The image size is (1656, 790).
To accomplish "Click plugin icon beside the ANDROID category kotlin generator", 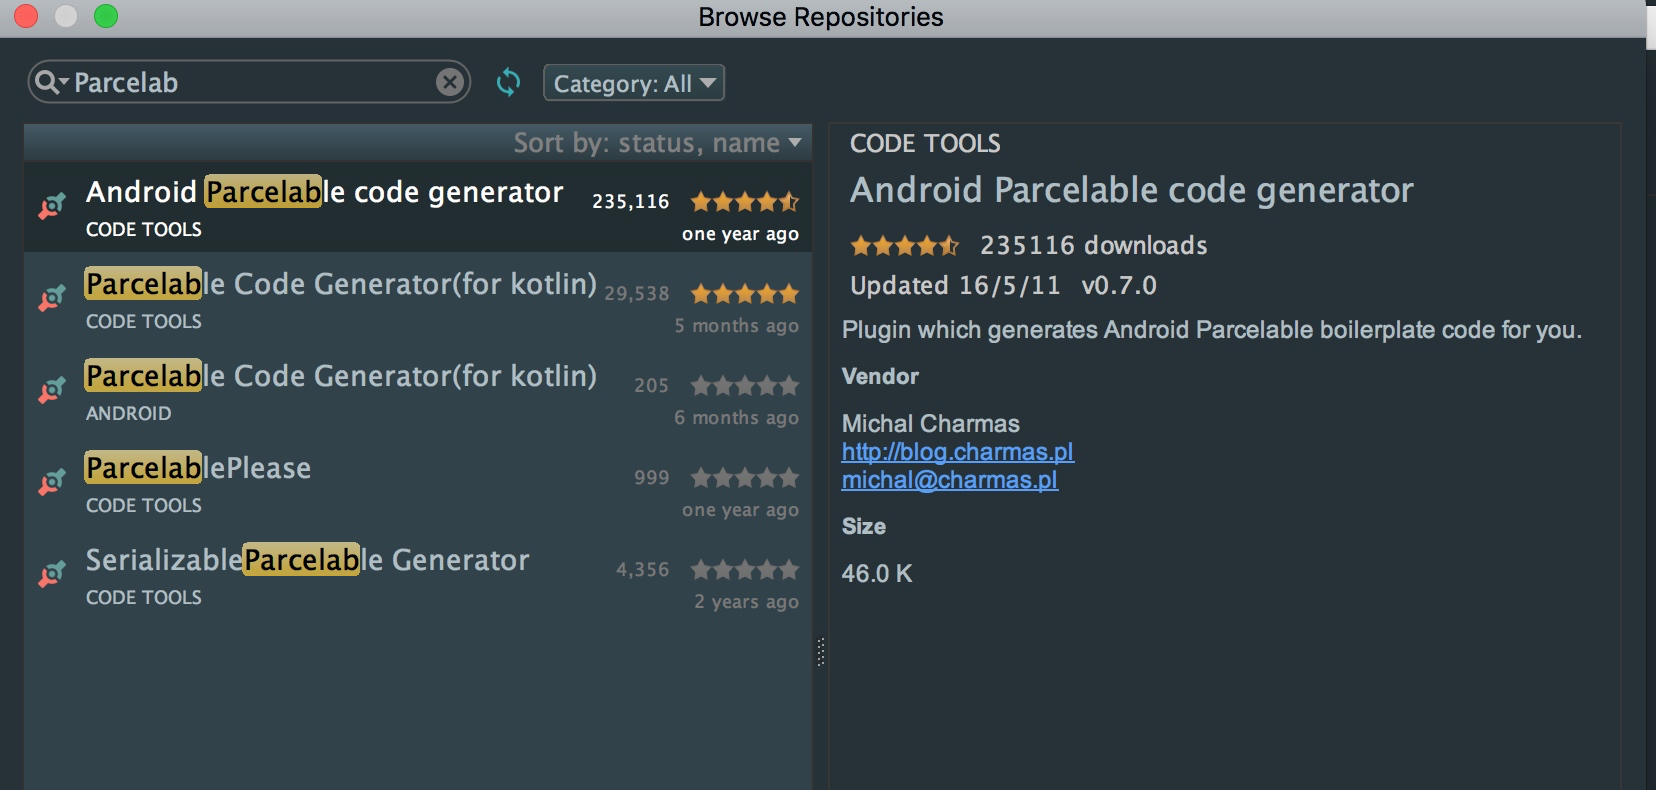I will click(52, 390).
